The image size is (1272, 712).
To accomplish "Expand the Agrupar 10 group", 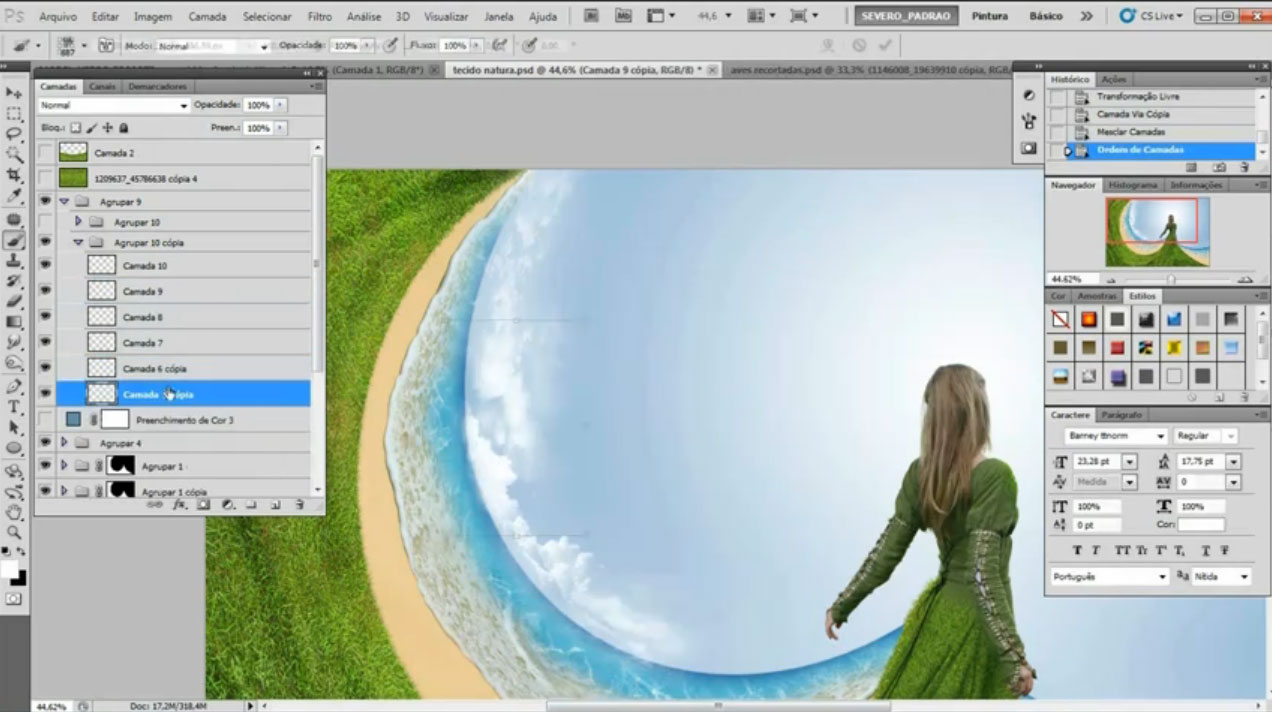I will tap(79, 221).
